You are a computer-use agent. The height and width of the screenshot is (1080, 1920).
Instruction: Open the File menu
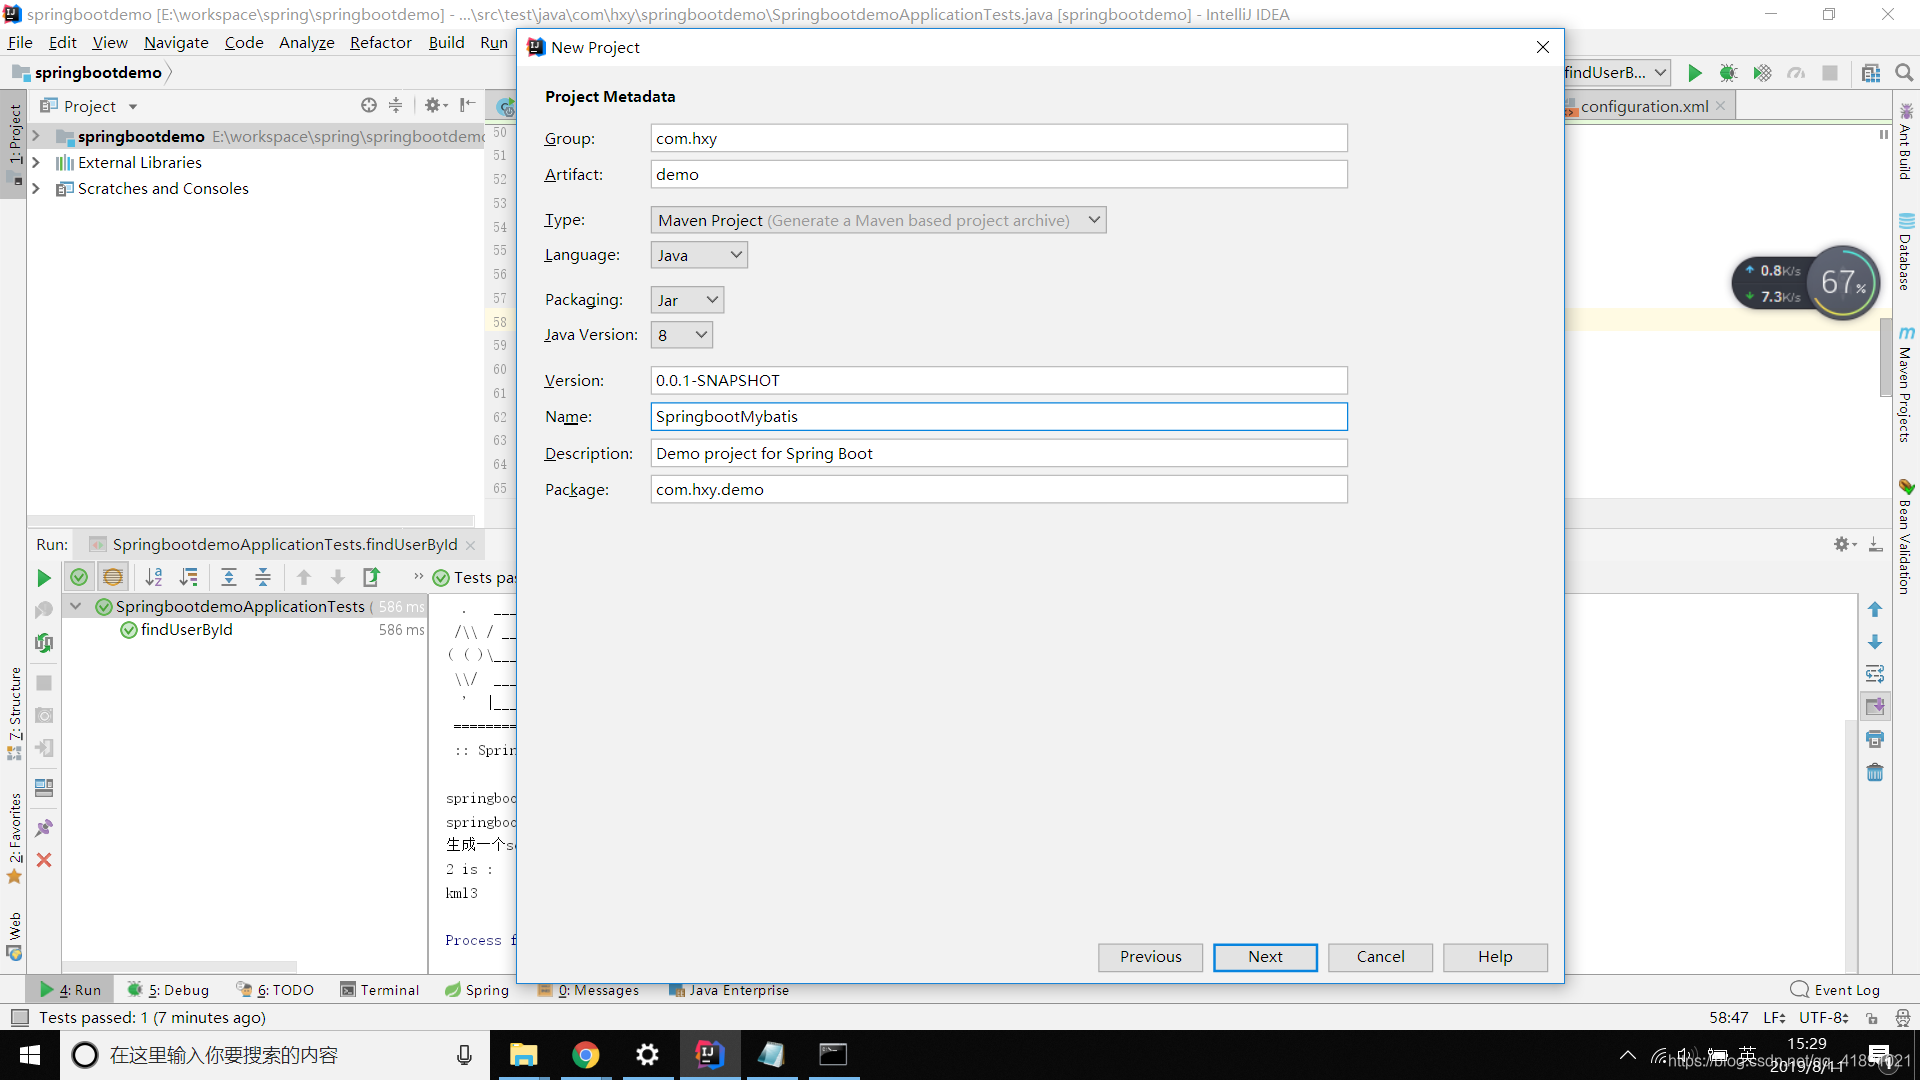20,42
